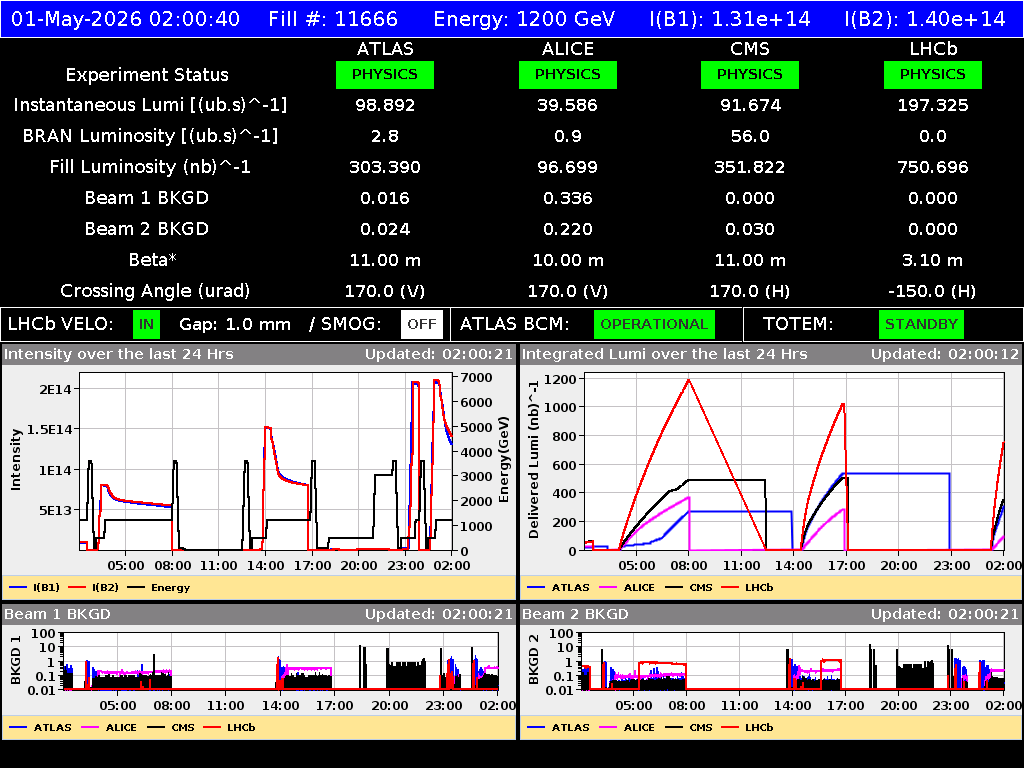Click the ALICE PHYSICS status indicator
Screen dimensions: 1024x768
(x=568, y=74)
